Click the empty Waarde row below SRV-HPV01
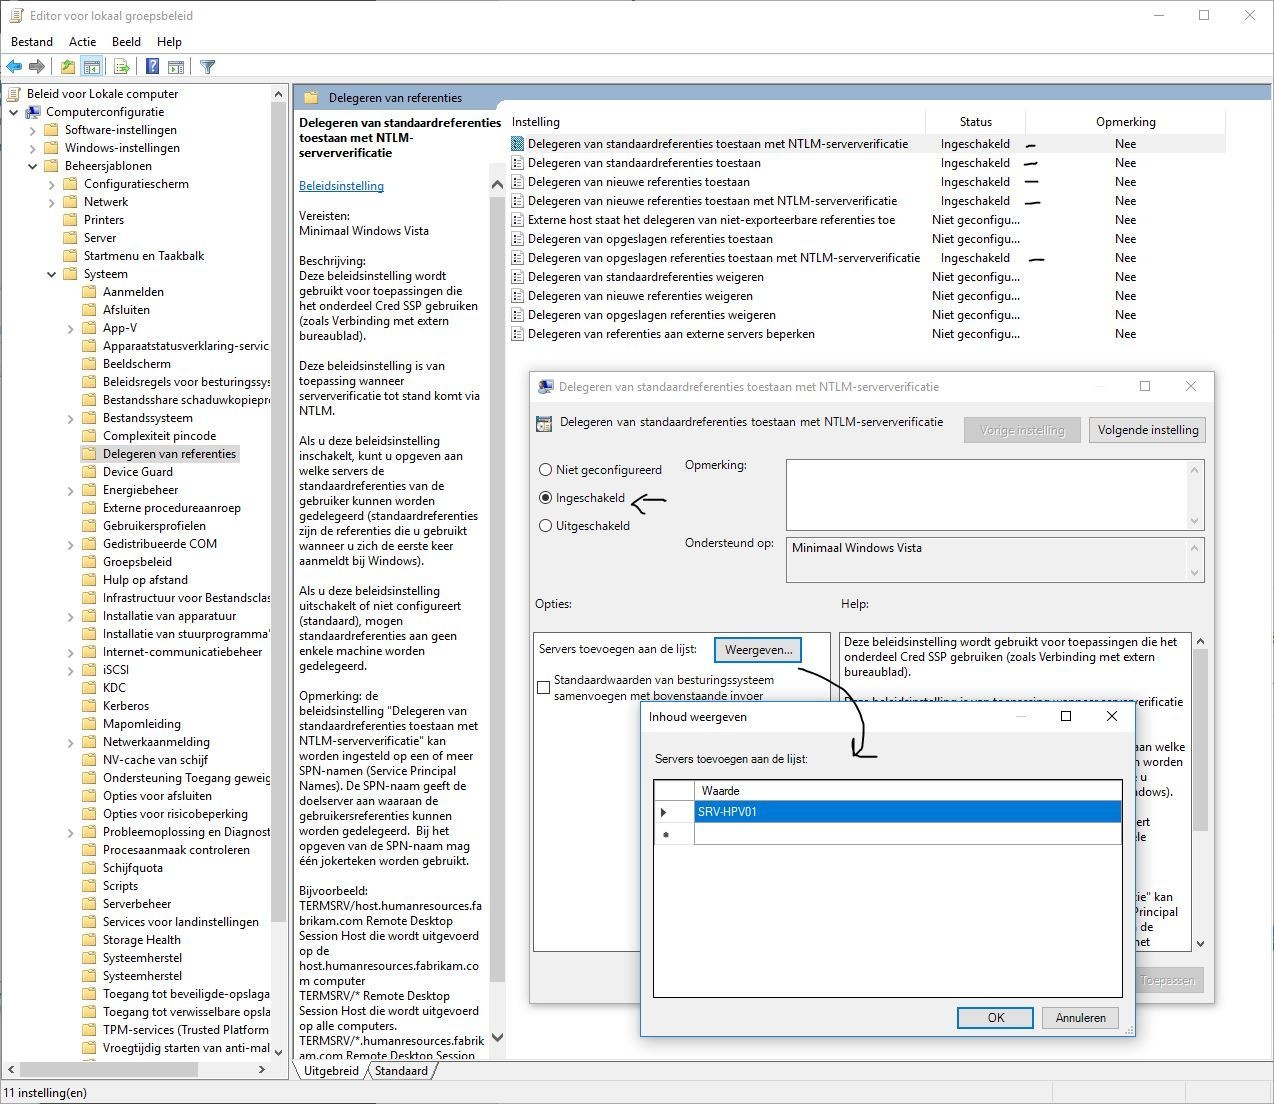The image size is (1274, 1104). (906, 834)
